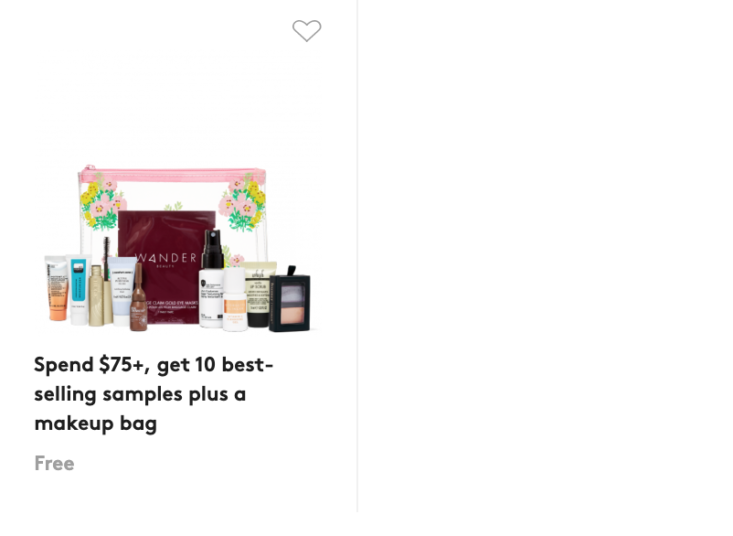Click the orange sample tube on far left
Screen dimensions: 733x536
[x=57, y=287]
